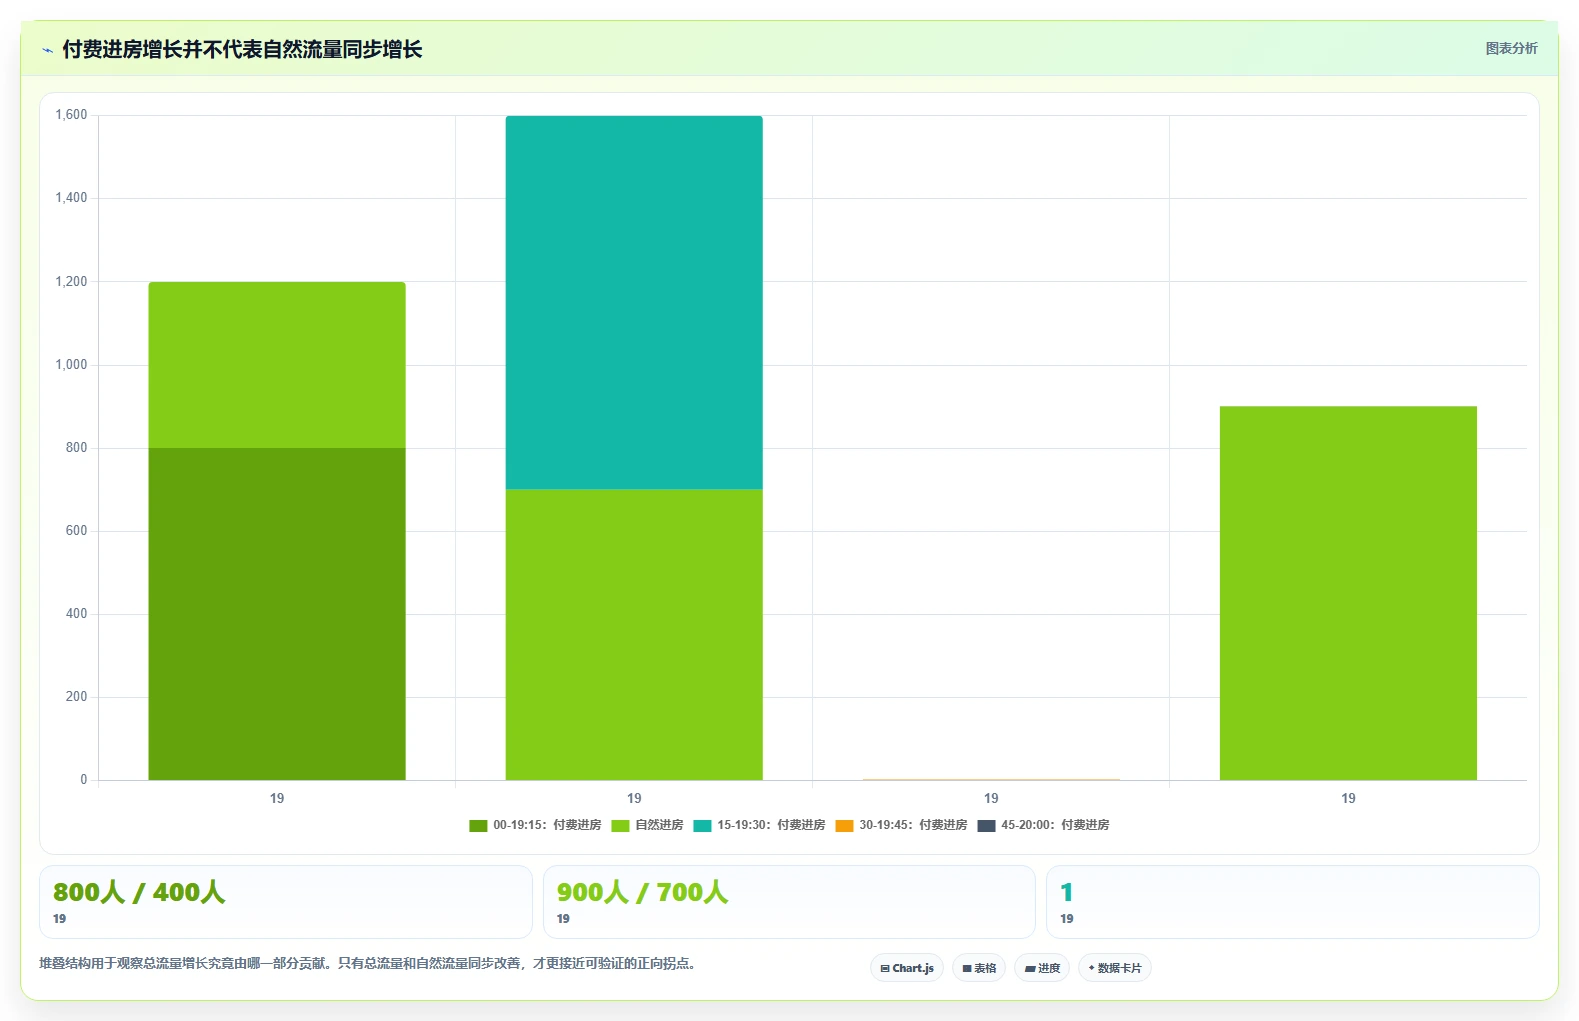1579x1021 pixels.
Task: Select the Chart.js tag pill
Action: coord(907,968)
